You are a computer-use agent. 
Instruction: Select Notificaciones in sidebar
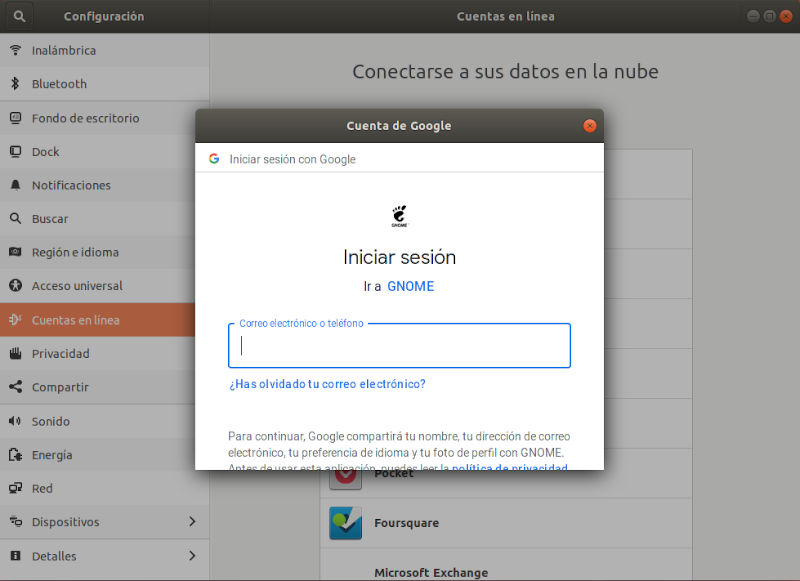coord(97,185)
